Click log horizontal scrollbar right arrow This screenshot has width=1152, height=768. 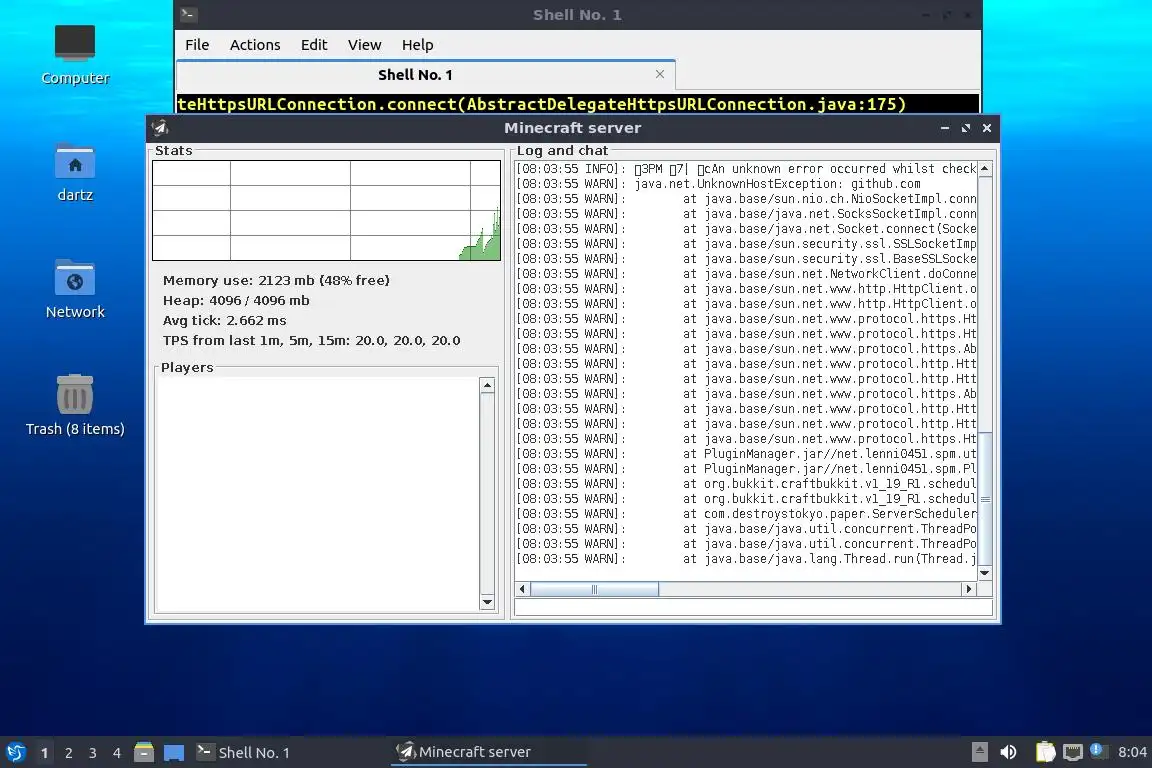click(x=969, y=589)
